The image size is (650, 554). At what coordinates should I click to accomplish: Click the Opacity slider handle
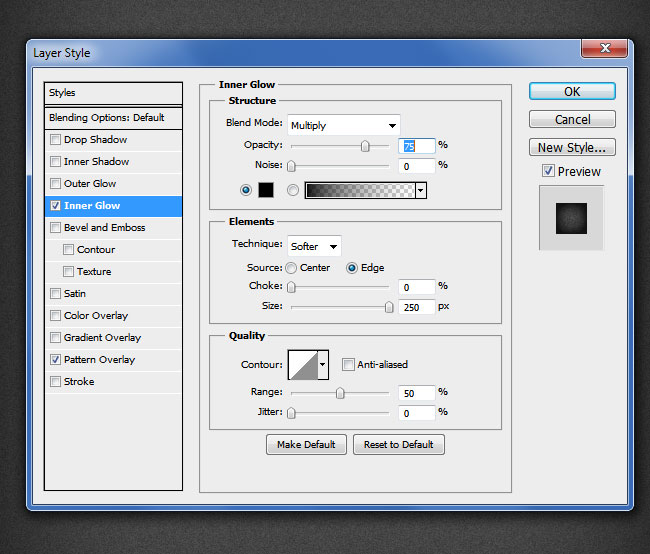coord(365,146)
